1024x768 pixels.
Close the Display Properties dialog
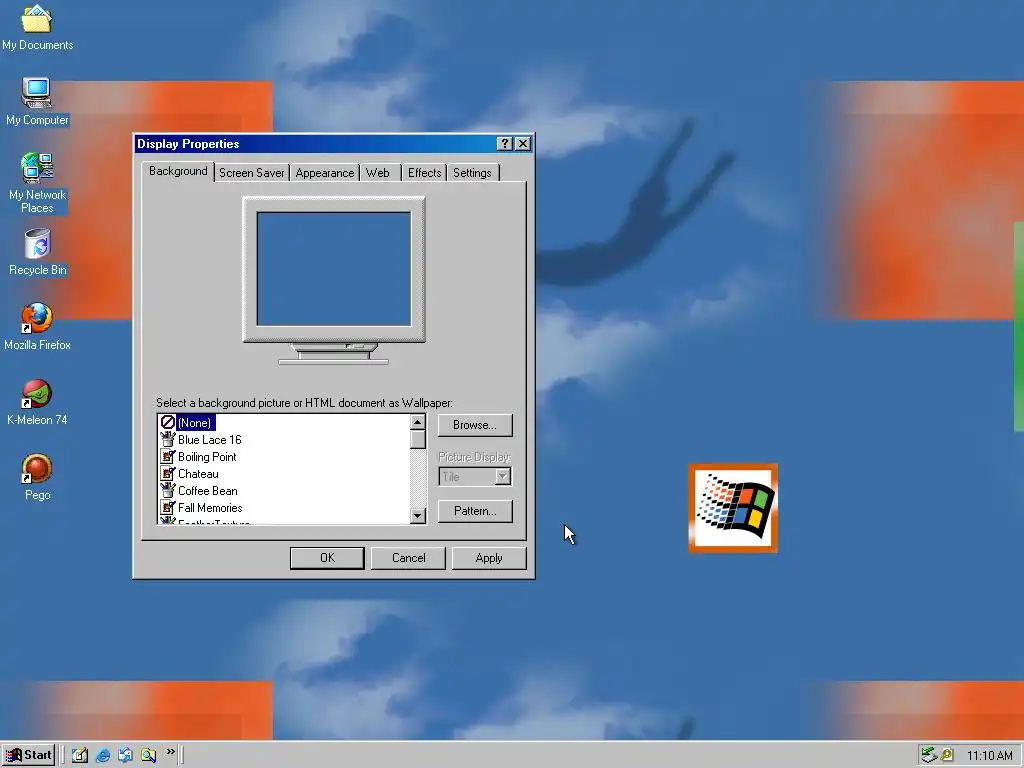point(522,144)
